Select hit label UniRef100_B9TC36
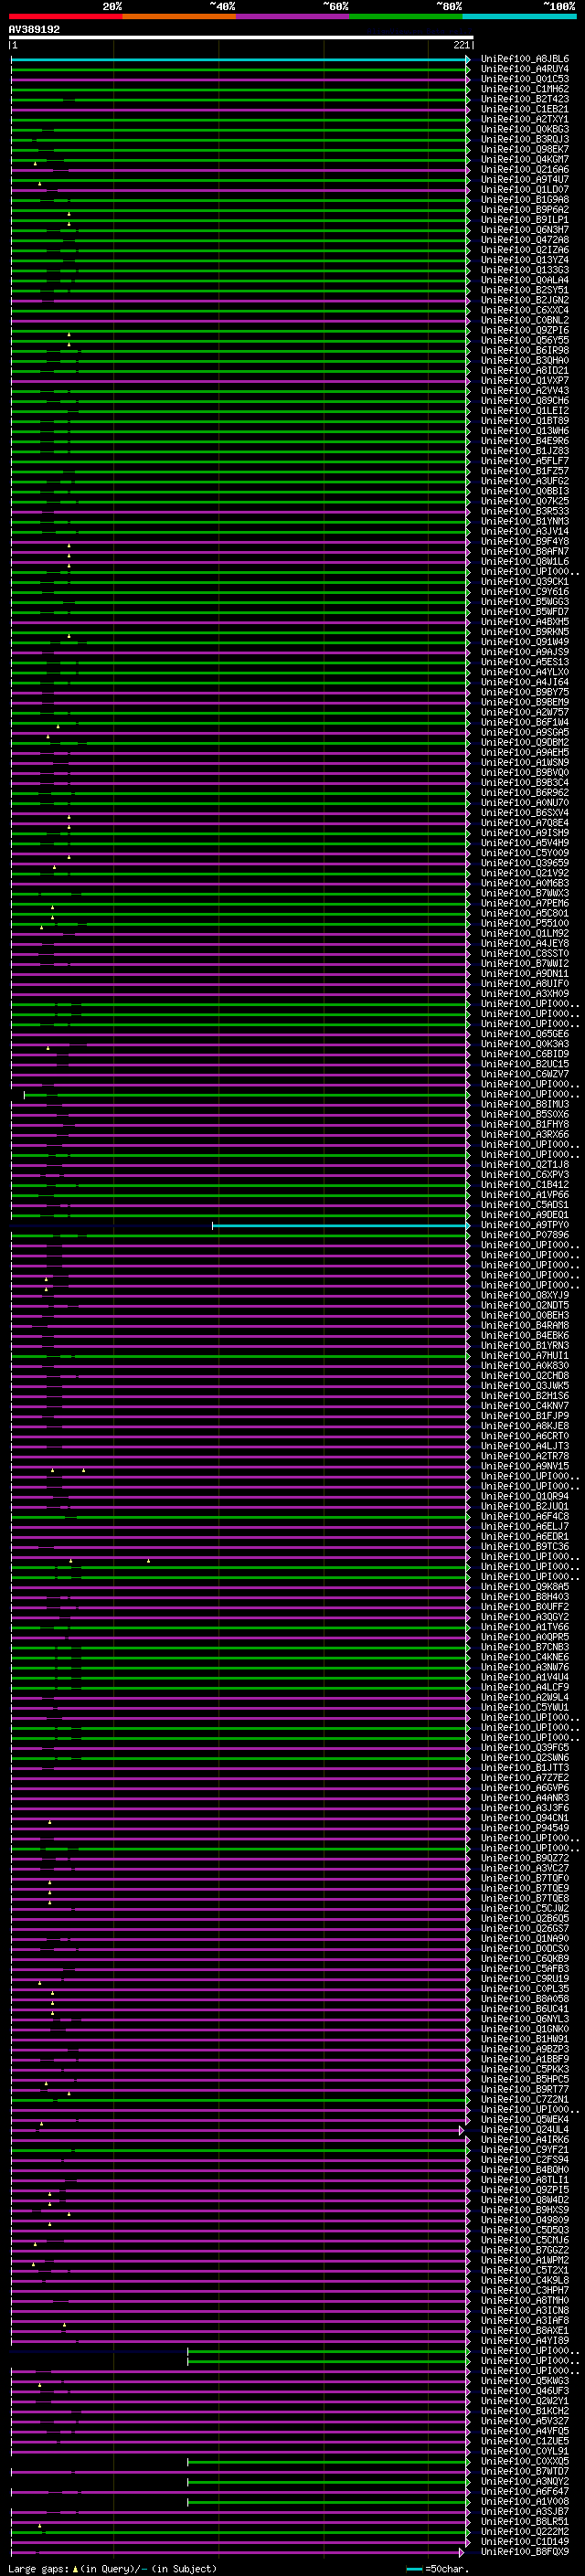Image resolution: width=585 pixels, height=2576 pixels. click(x=524, y=1546)
